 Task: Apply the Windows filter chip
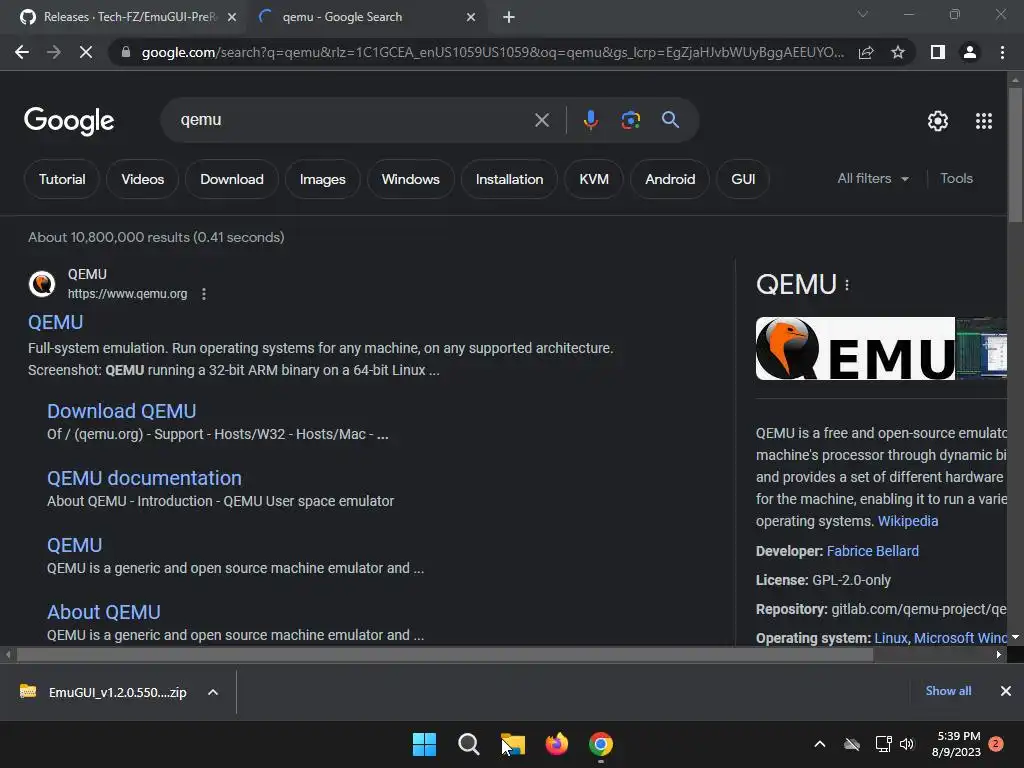[x=411, y=179]
